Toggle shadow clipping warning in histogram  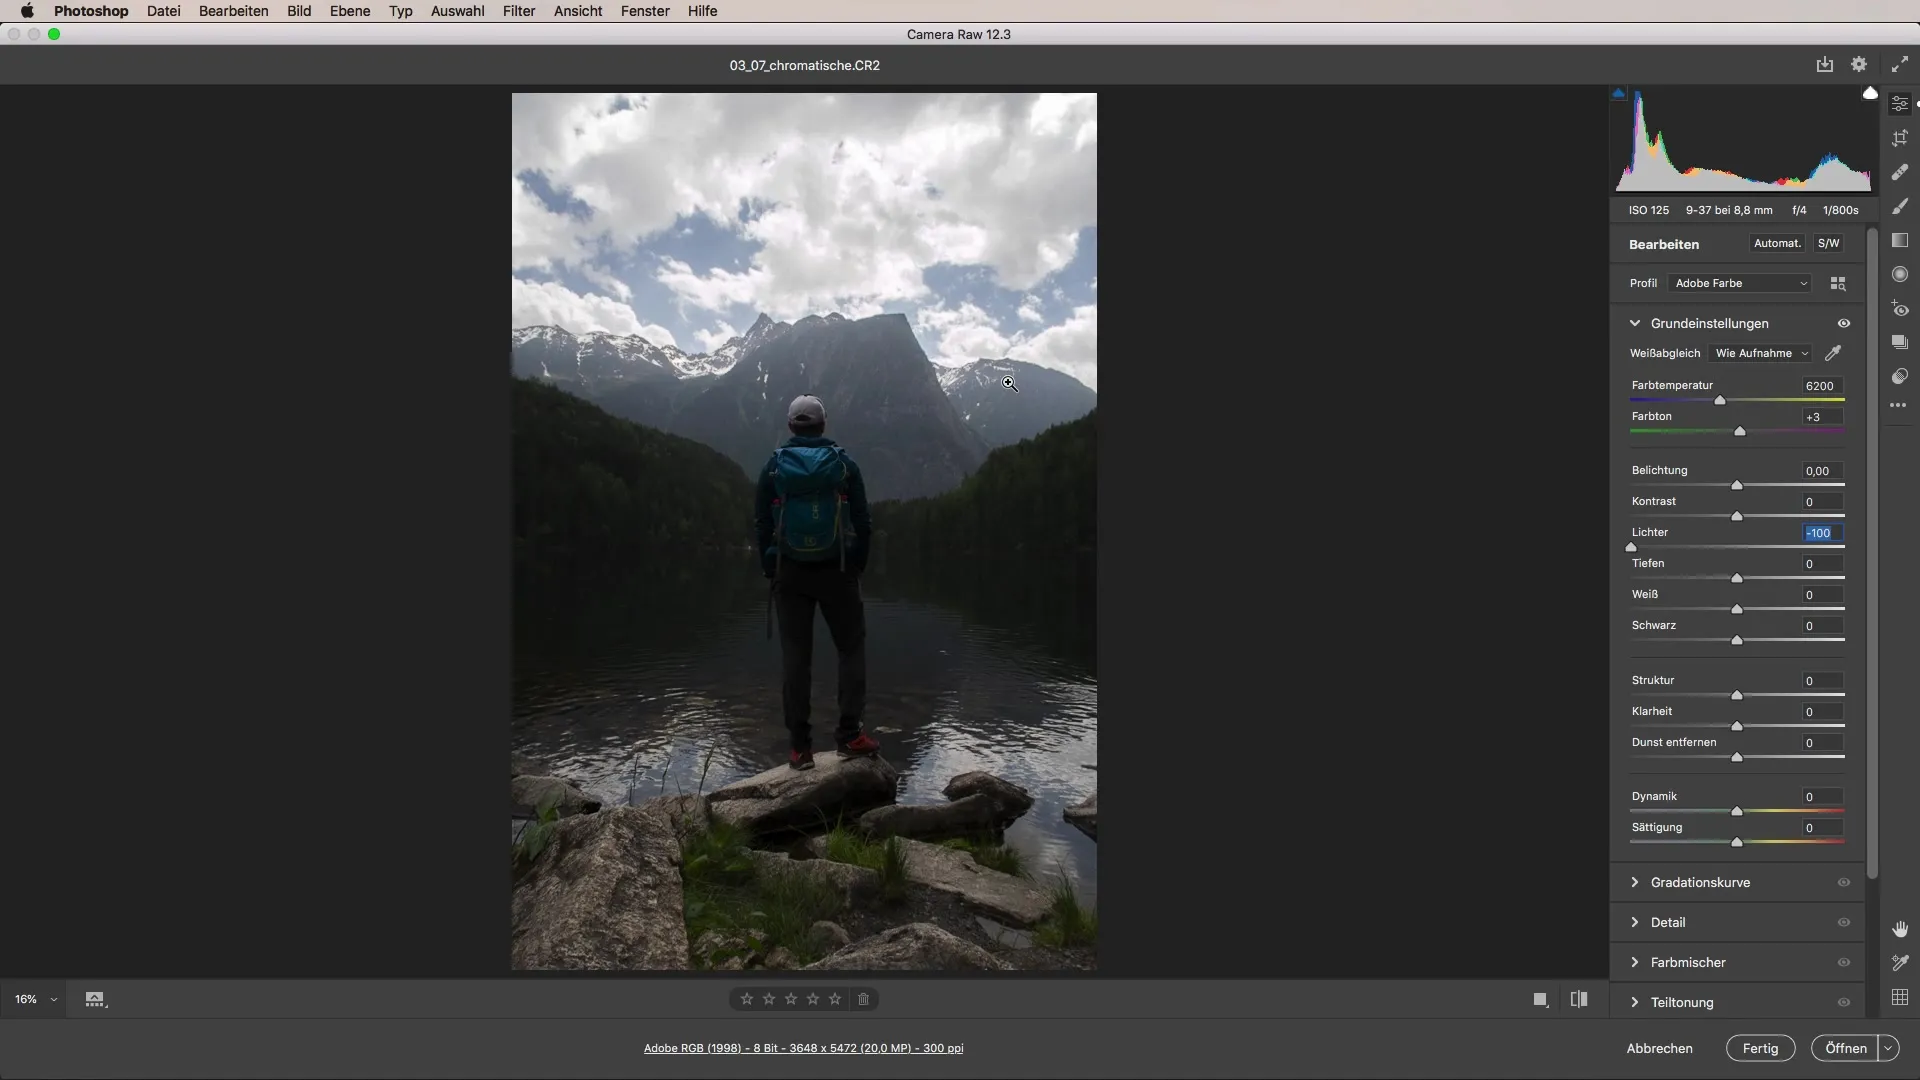(x=1619, y=93)
